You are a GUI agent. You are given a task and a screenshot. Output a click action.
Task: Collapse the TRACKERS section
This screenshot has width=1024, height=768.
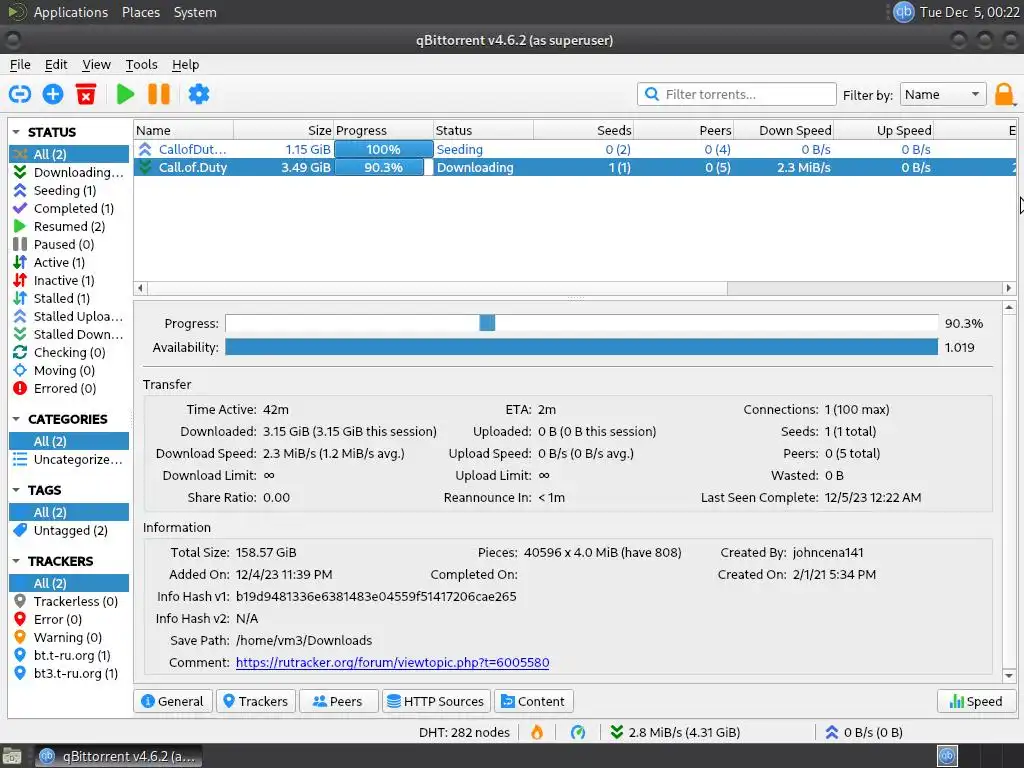(x=16, y=561)
